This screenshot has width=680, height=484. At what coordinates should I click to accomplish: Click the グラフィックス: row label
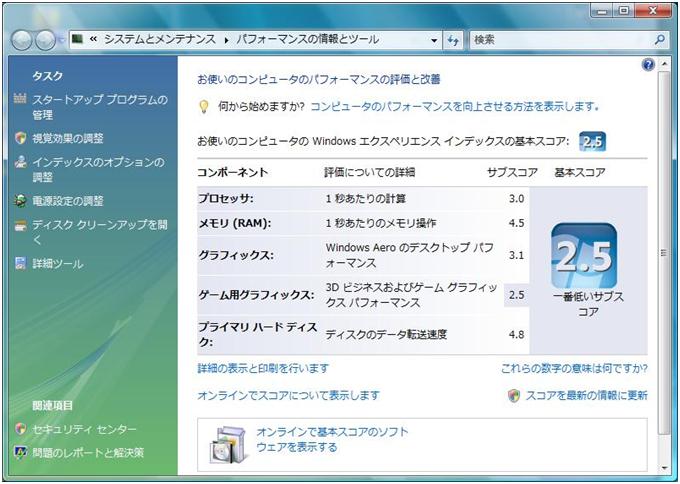coord(236,255)
